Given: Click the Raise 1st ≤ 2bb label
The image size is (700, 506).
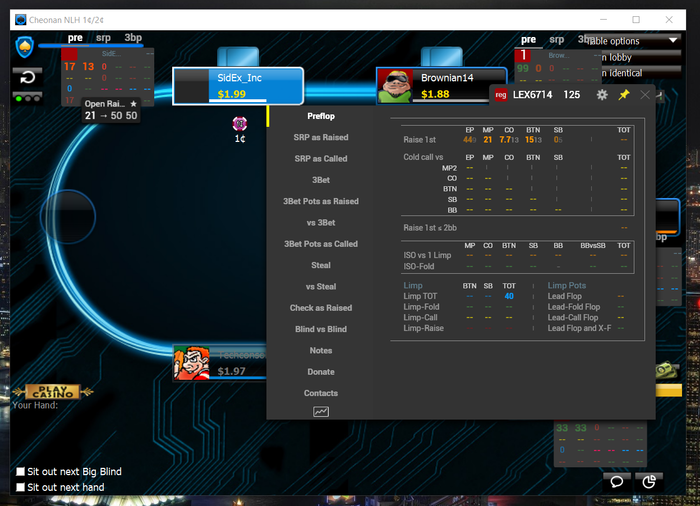Looking at the screenshot, I should click(430, 228).
